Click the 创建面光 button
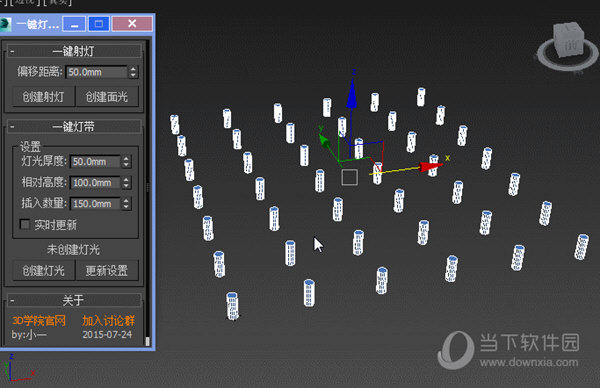The image size is (600, 388). point(107,96)
